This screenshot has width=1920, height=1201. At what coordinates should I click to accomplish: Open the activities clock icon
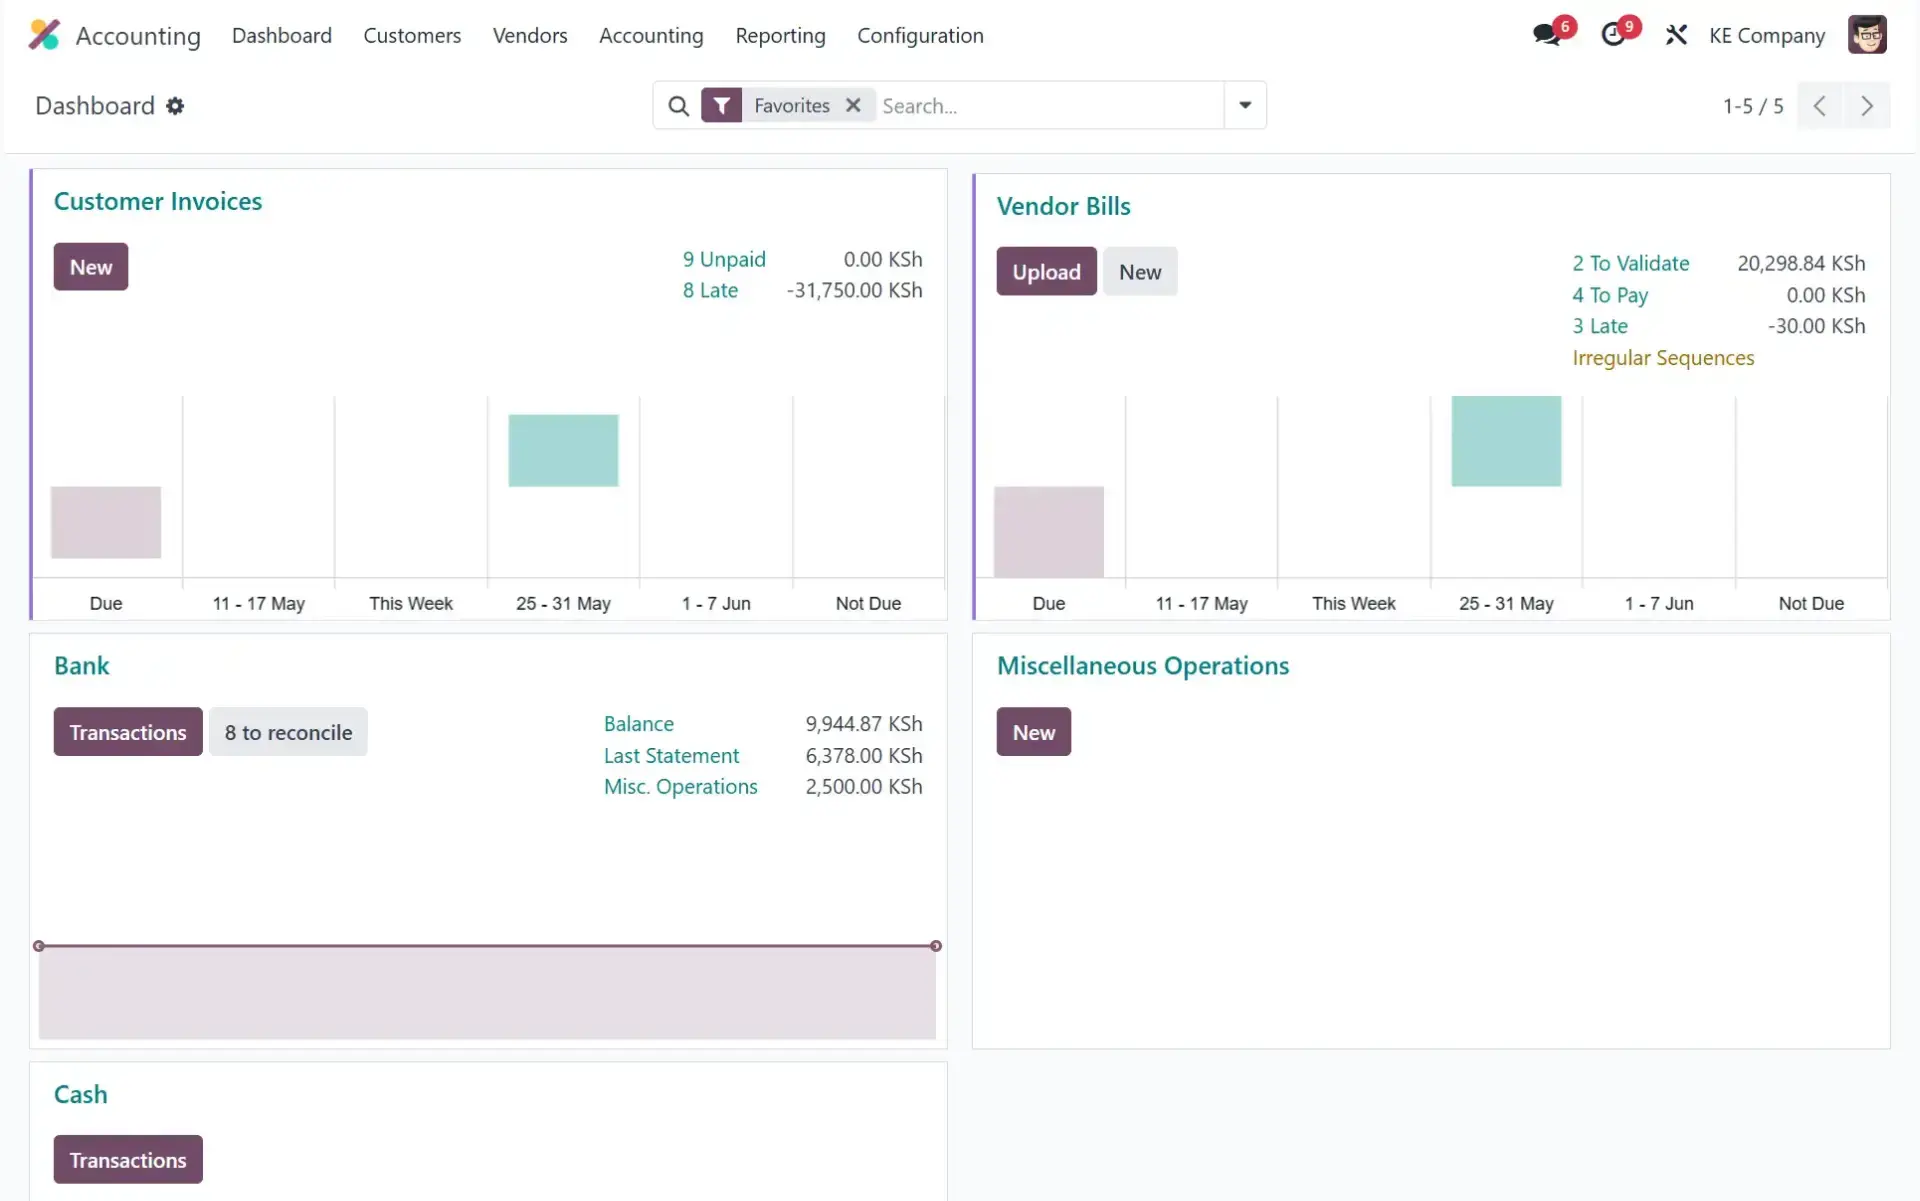[x=1612, y=35]
